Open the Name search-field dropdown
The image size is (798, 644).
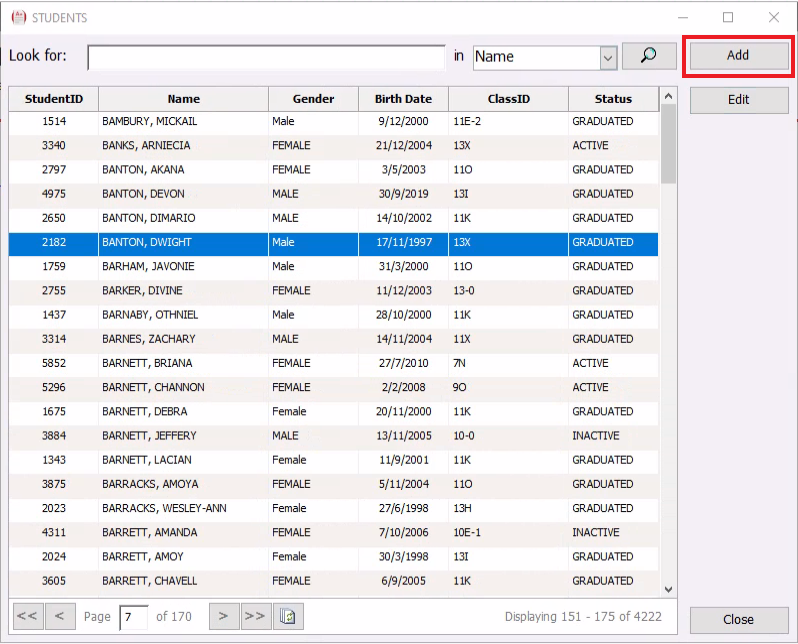coord(608,58)
